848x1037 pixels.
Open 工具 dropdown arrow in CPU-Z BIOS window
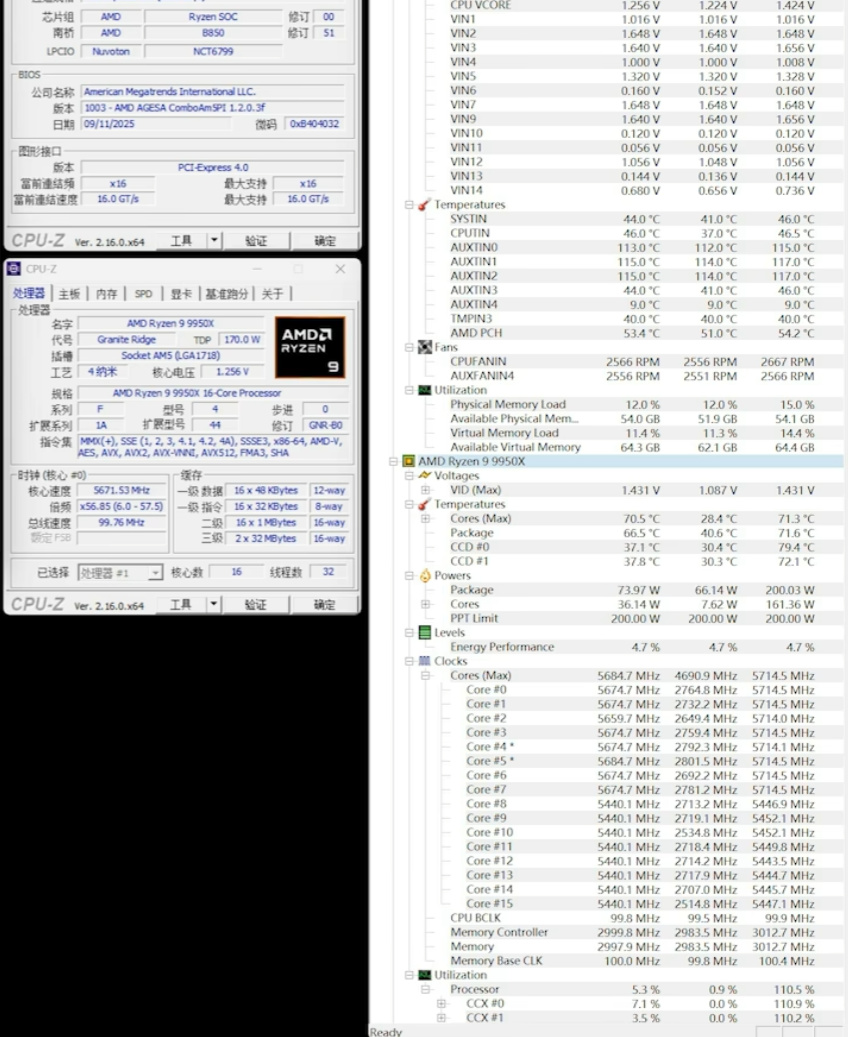[214, 240]
